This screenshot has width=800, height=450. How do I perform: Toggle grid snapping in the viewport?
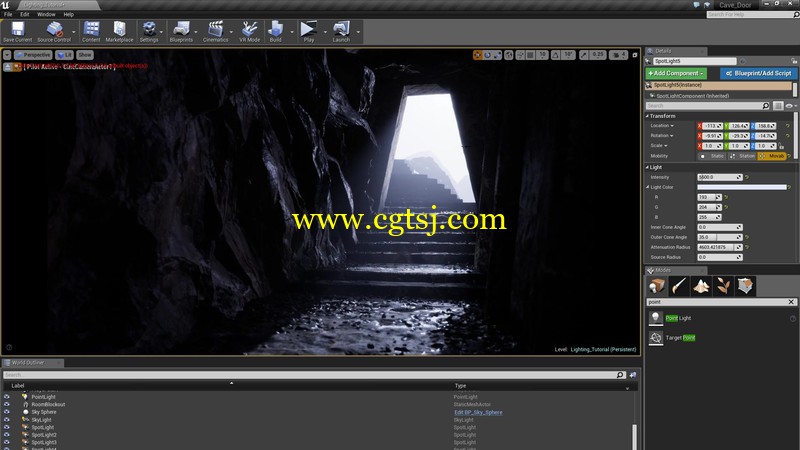(530, 55)
